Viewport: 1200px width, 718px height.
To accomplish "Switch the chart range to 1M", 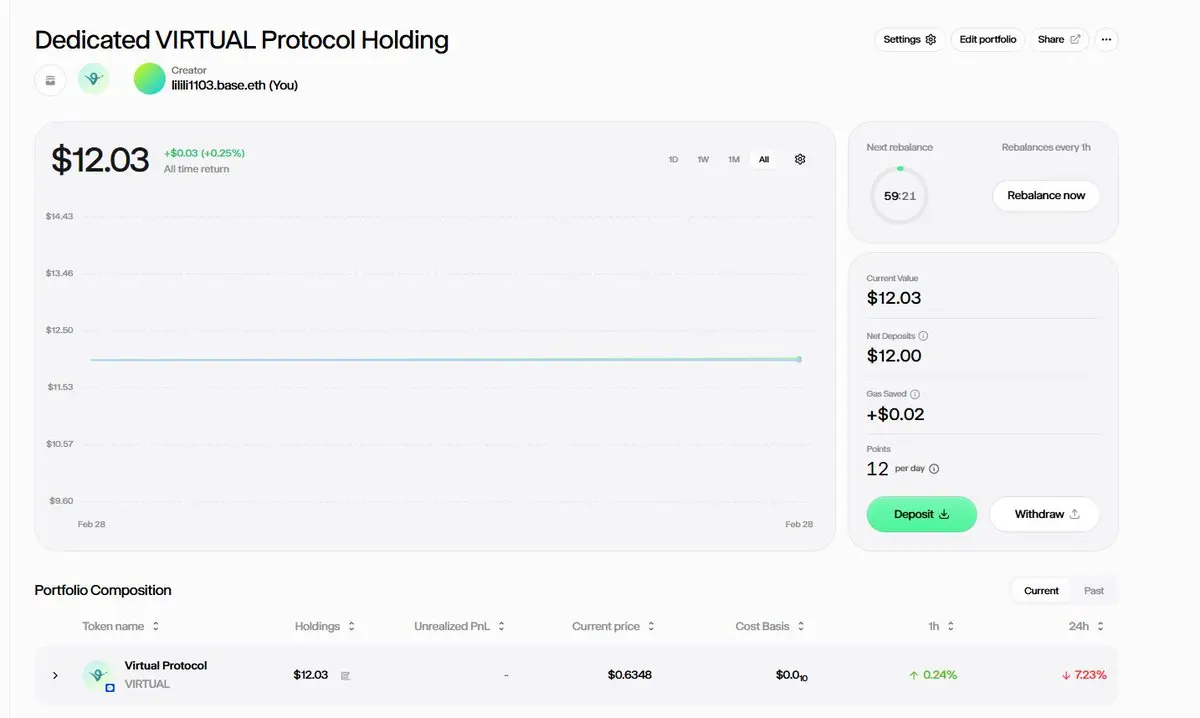I will [x=734, y=159].
